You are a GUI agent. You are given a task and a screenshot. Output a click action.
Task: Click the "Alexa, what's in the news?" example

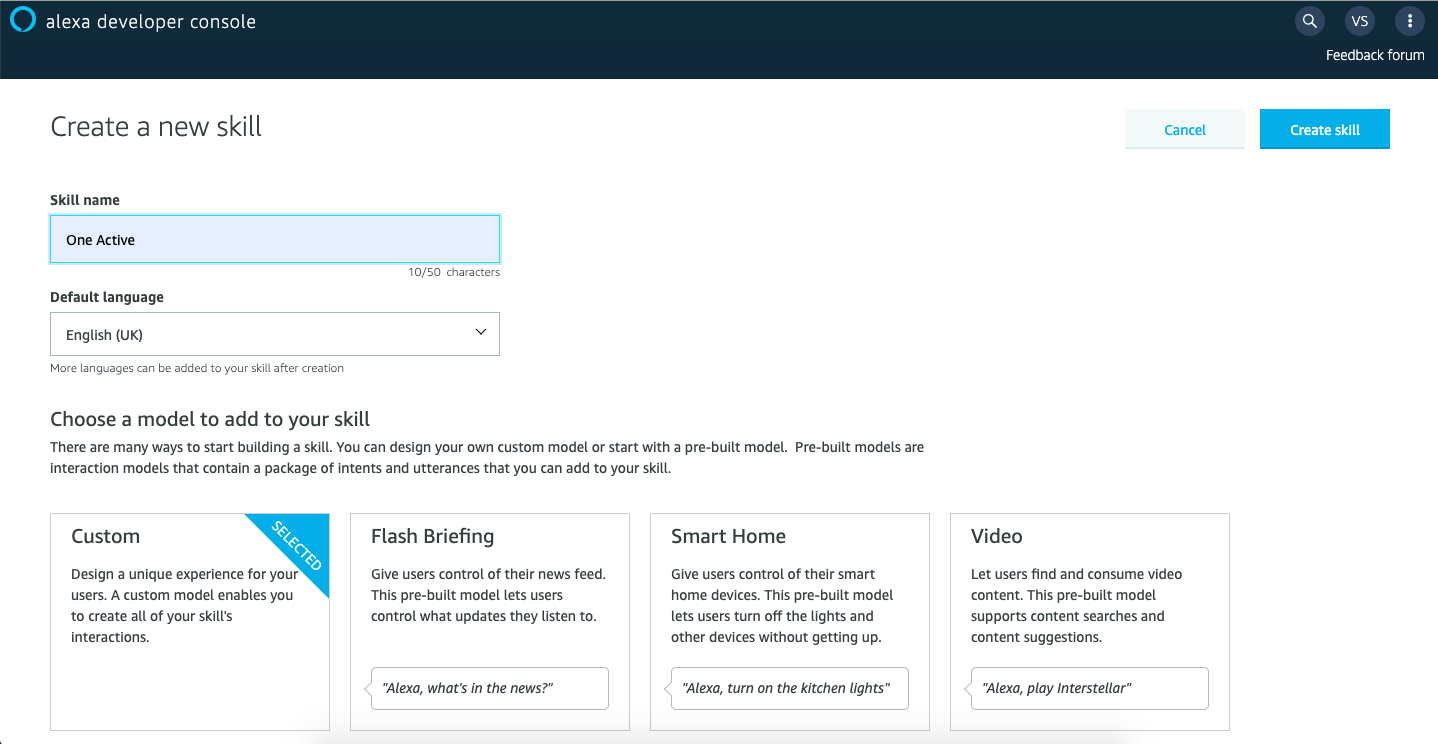pyautogui.click(x=489, y=688)
